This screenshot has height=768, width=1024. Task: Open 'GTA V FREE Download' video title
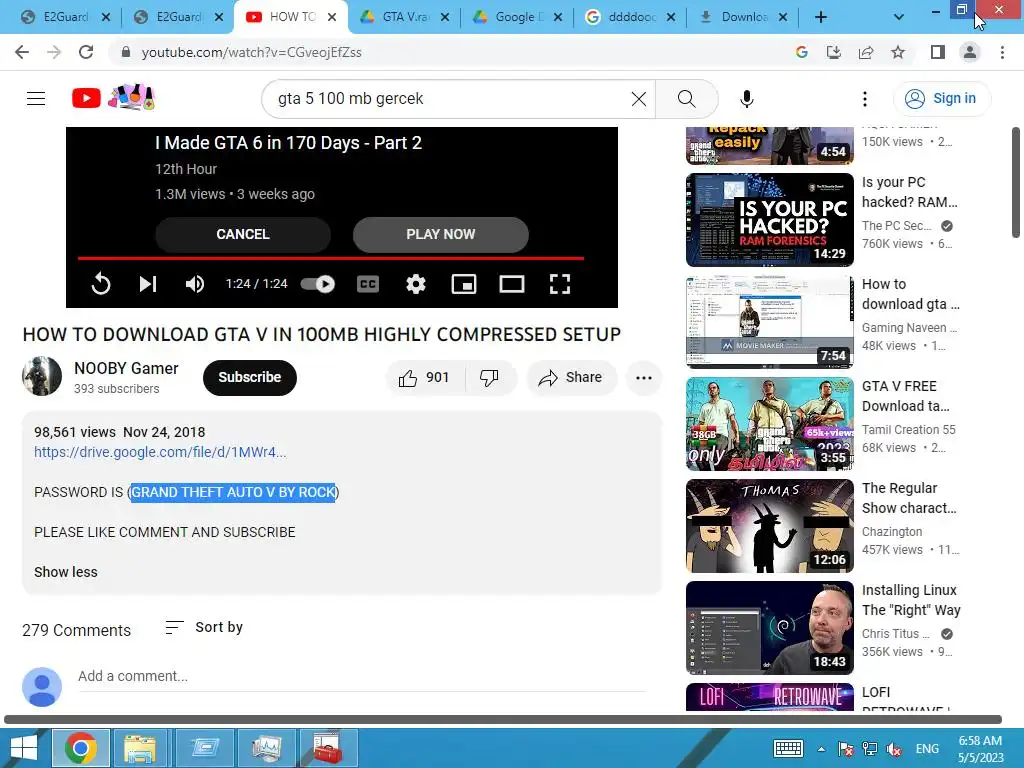pos(905,396)
